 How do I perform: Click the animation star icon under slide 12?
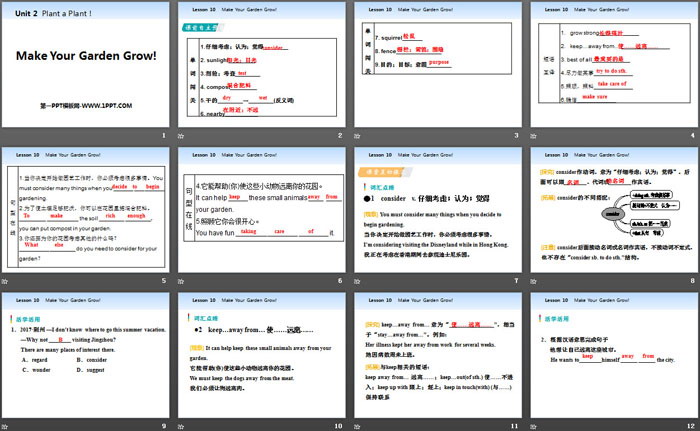(x=530, y=425)
